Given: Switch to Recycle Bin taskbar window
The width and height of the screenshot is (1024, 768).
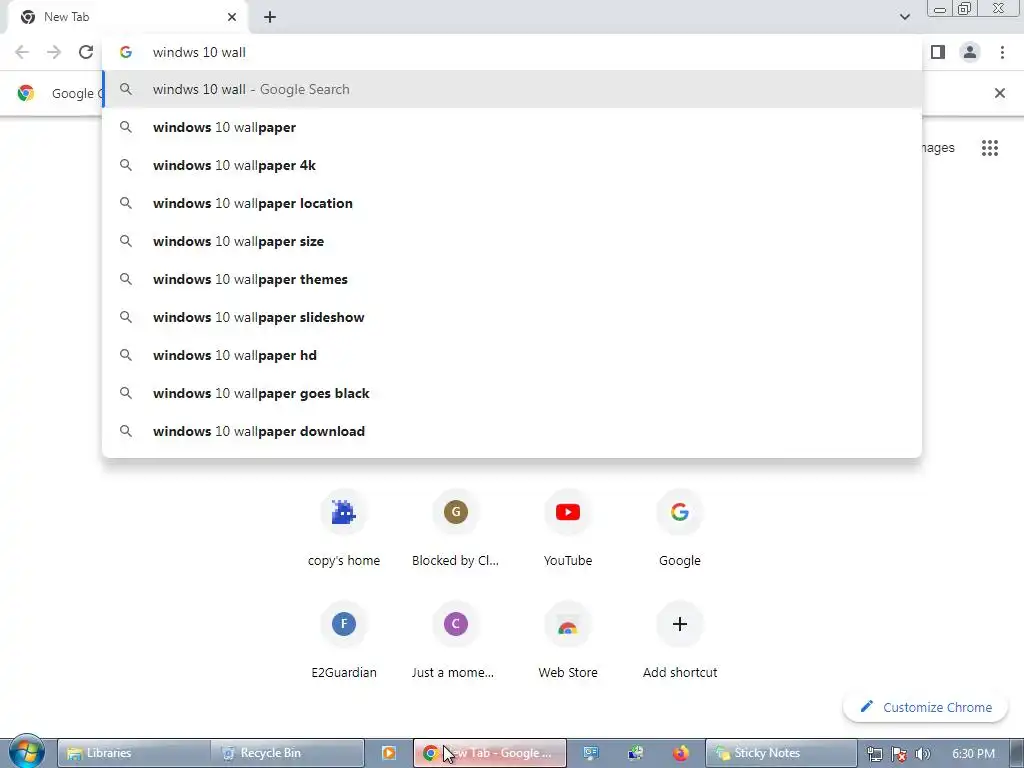Looking at the screenshot, I should tap(287, 753).
